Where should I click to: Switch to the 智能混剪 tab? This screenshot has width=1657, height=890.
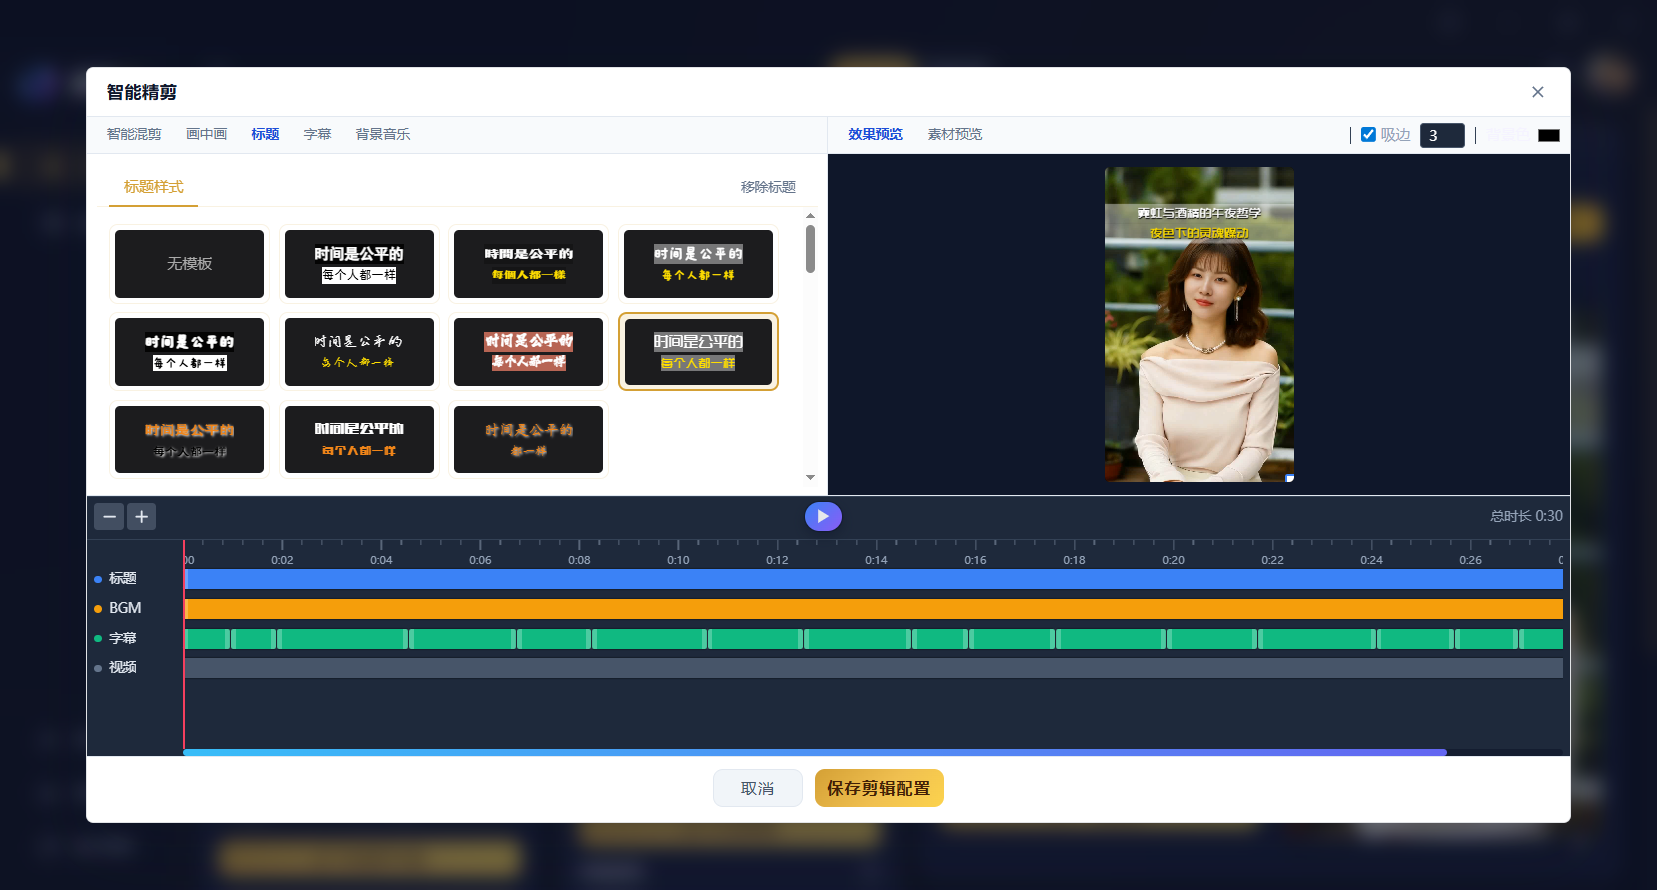coord(134,134)
